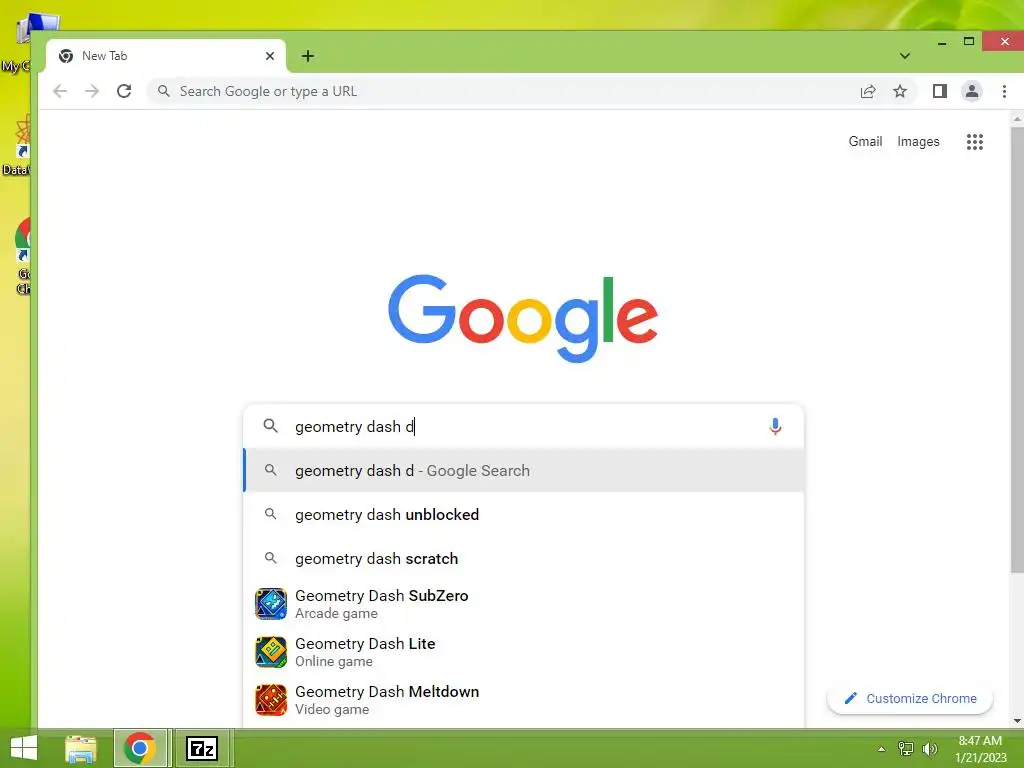Screen dimensions: 1024x768
Task: Choose Geometry Dash Meltdown suggestion
Action: coord(524,700)
